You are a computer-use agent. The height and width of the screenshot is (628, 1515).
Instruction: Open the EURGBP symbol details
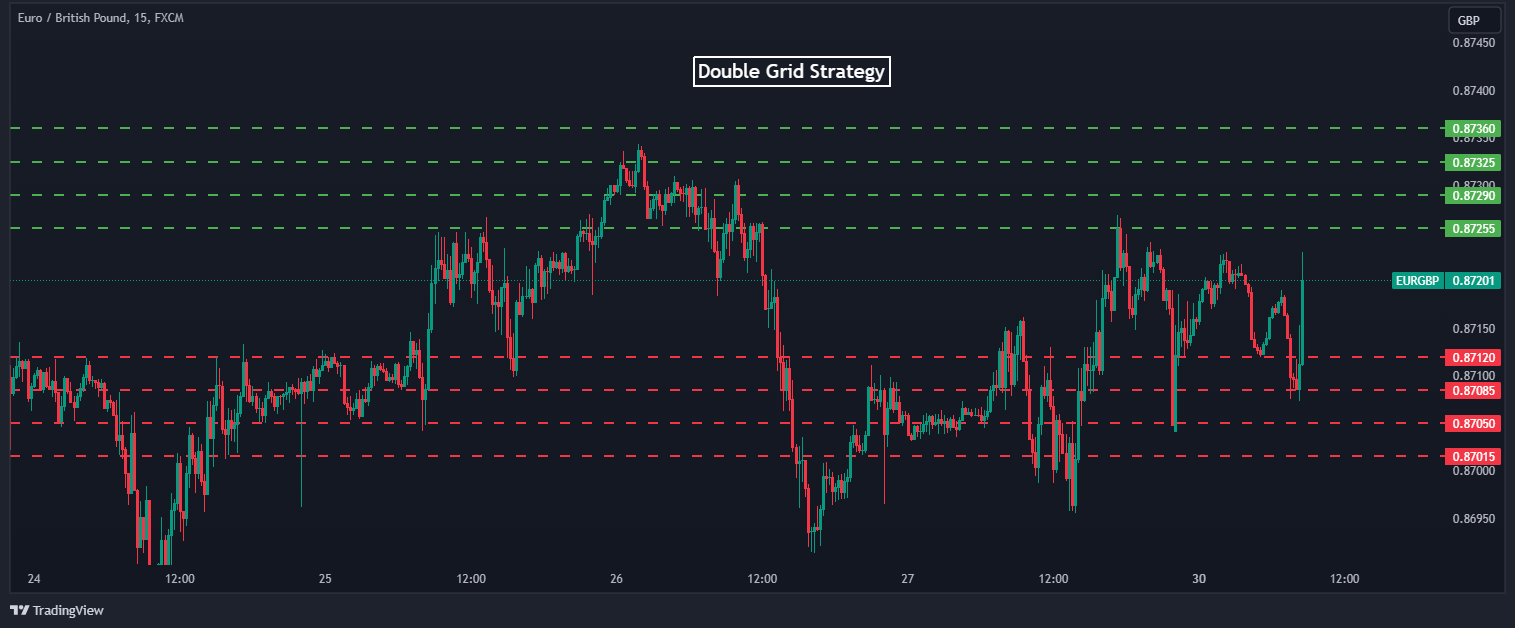[1416, 281]
